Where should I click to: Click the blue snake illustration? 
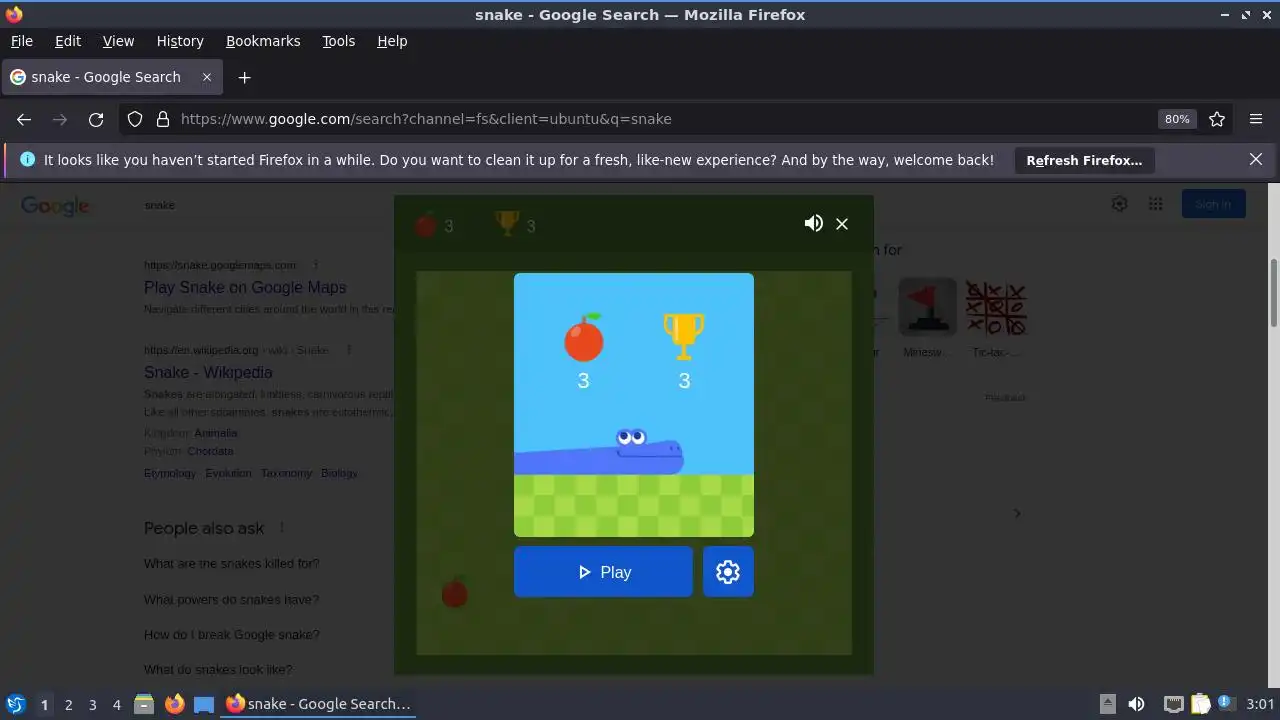tap(600, 452)
